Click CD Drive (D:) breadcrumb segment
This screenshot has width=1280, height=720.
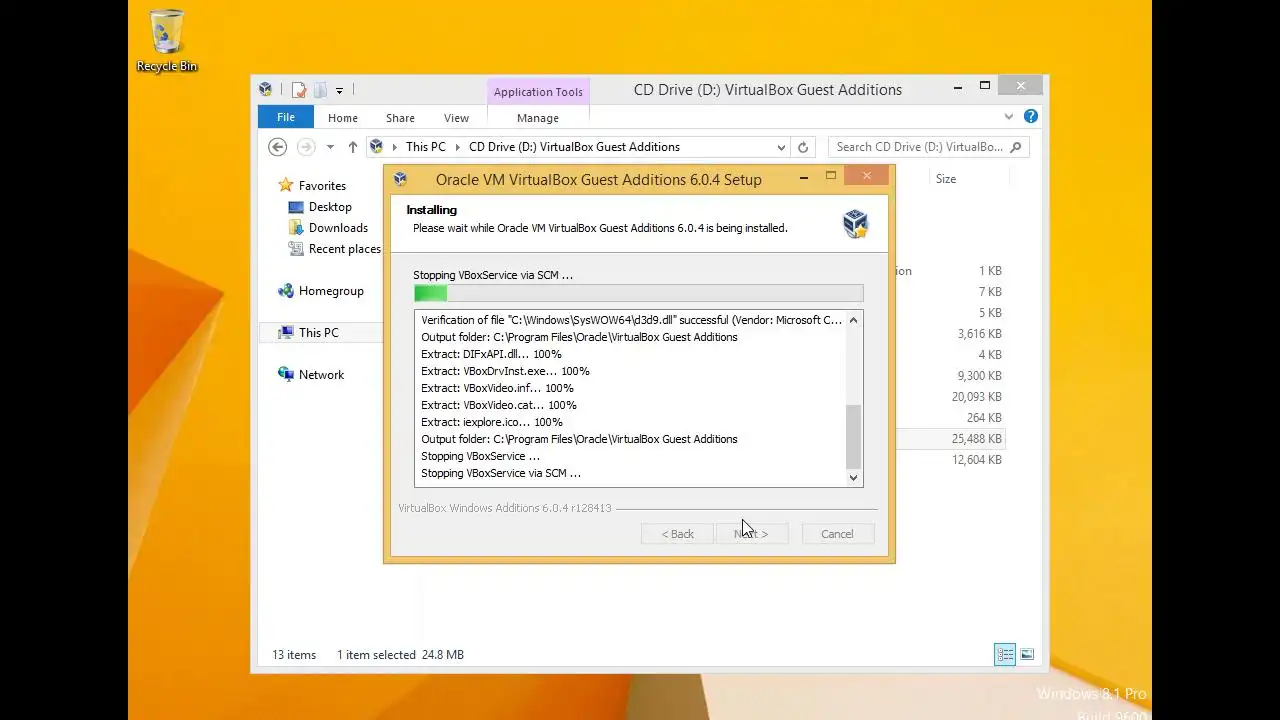coord(574,147)
